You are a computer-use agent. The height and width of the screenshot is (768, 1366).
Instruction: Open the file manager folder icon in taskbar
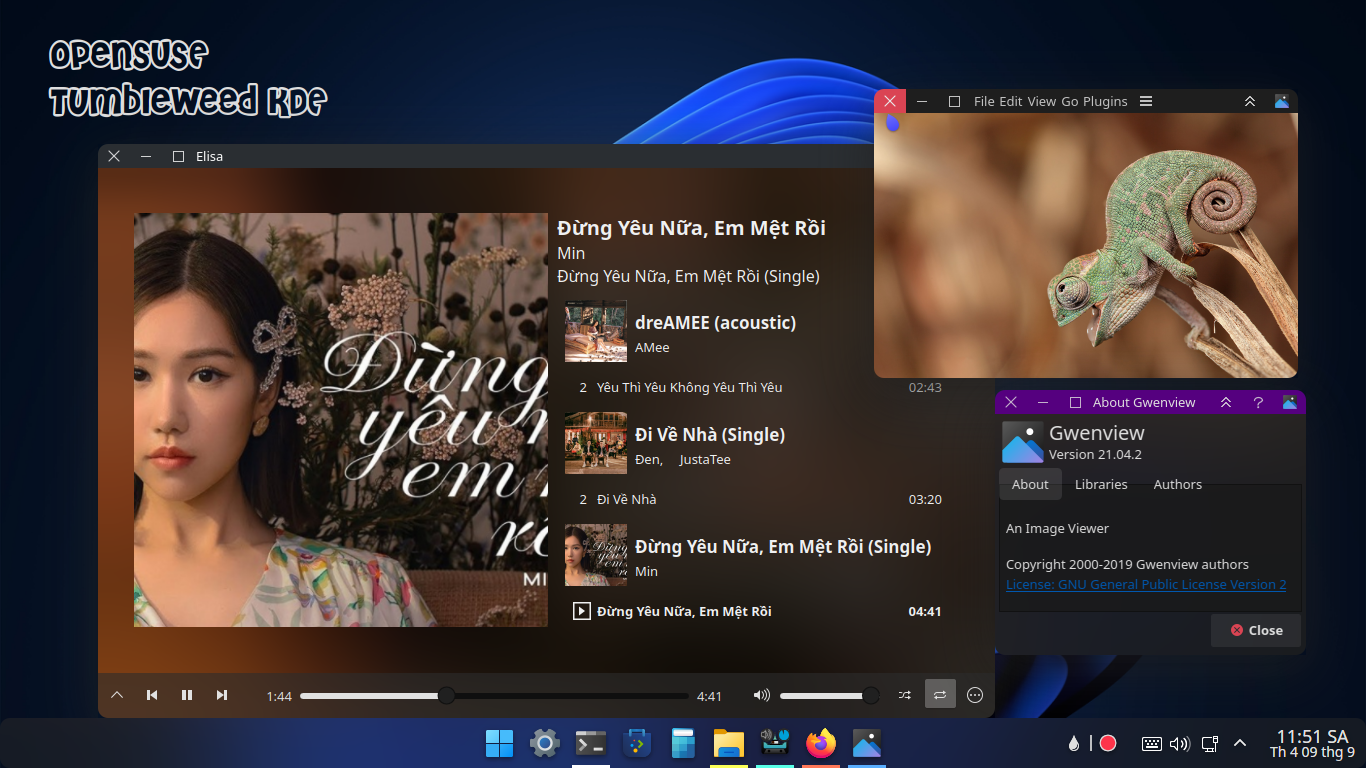(x=729, y=743)
